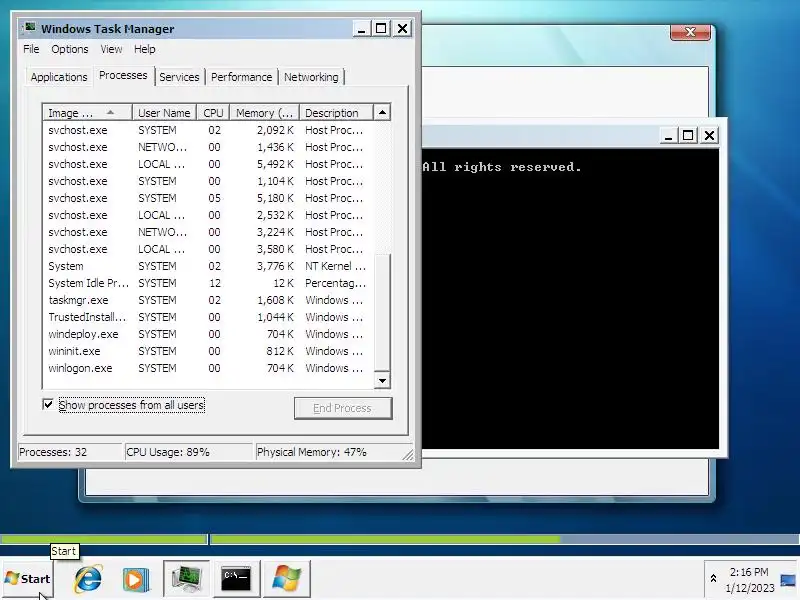
Task: Select svchost.exe using 5,492 K memory
Action: click(208, 164)
